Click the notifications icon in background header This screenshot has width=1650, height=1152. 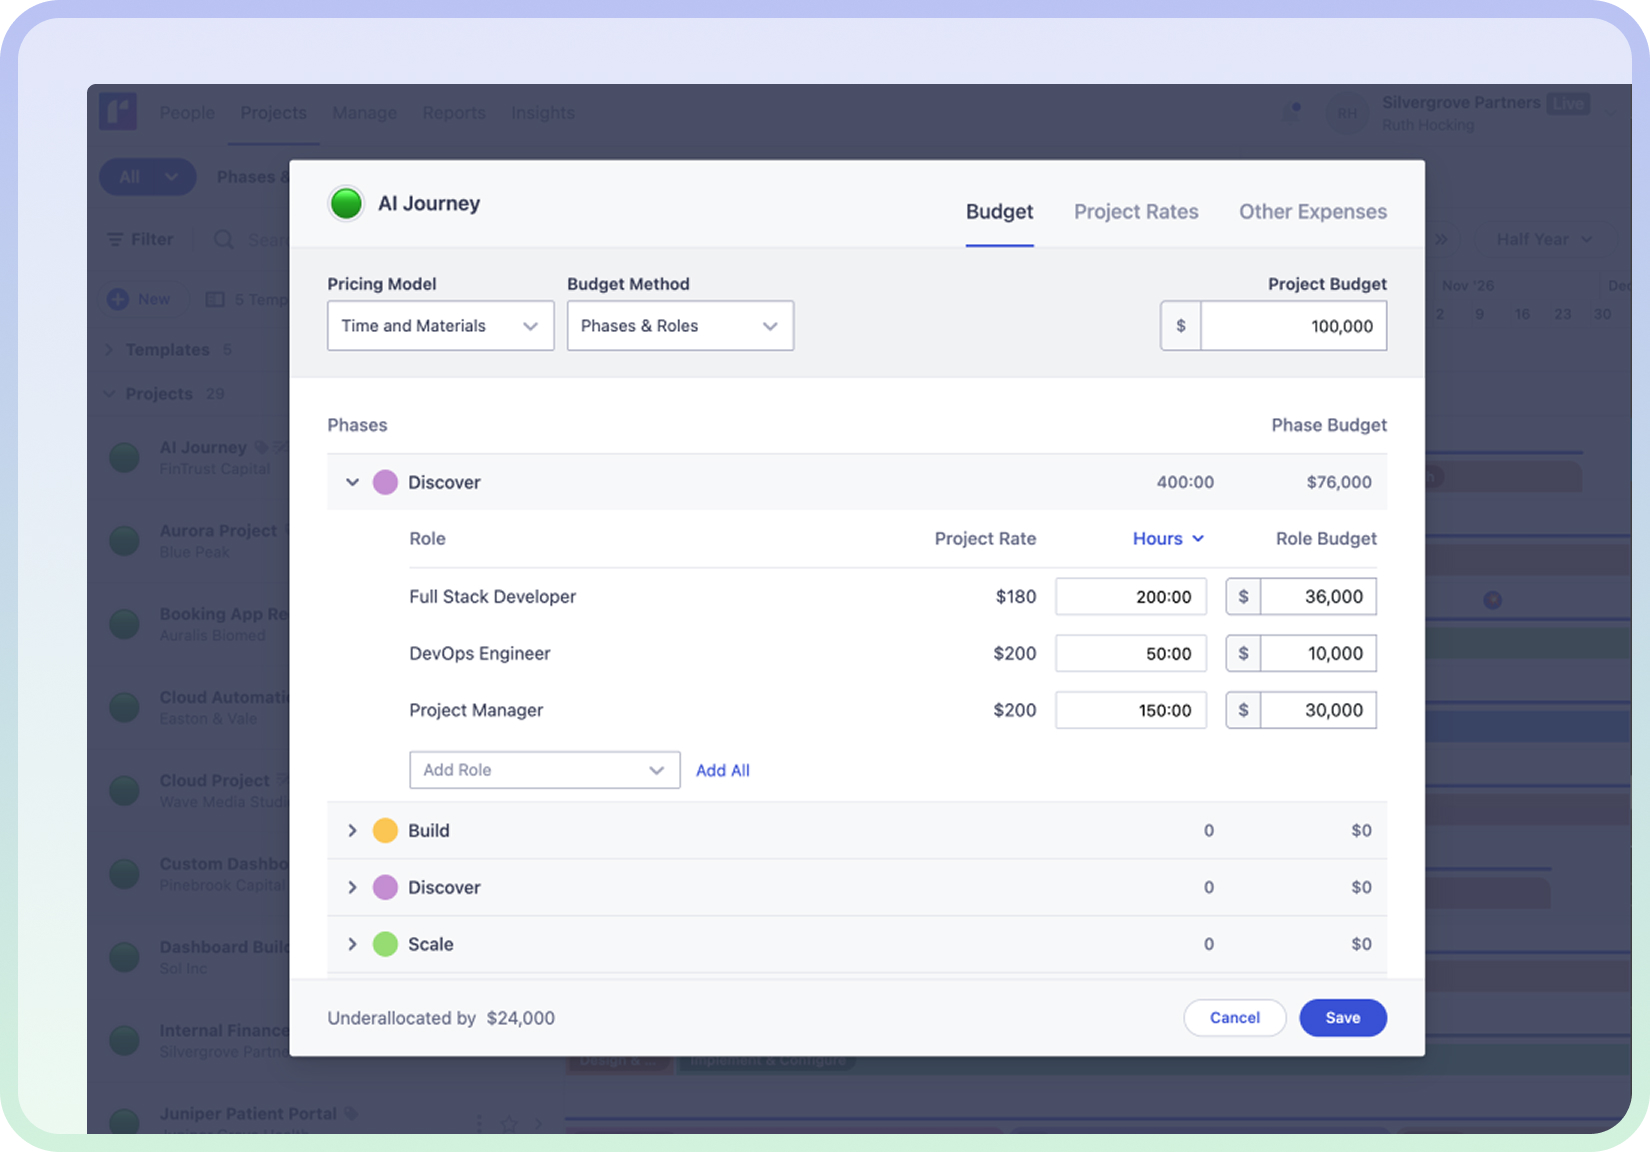tap(1292, 112)
